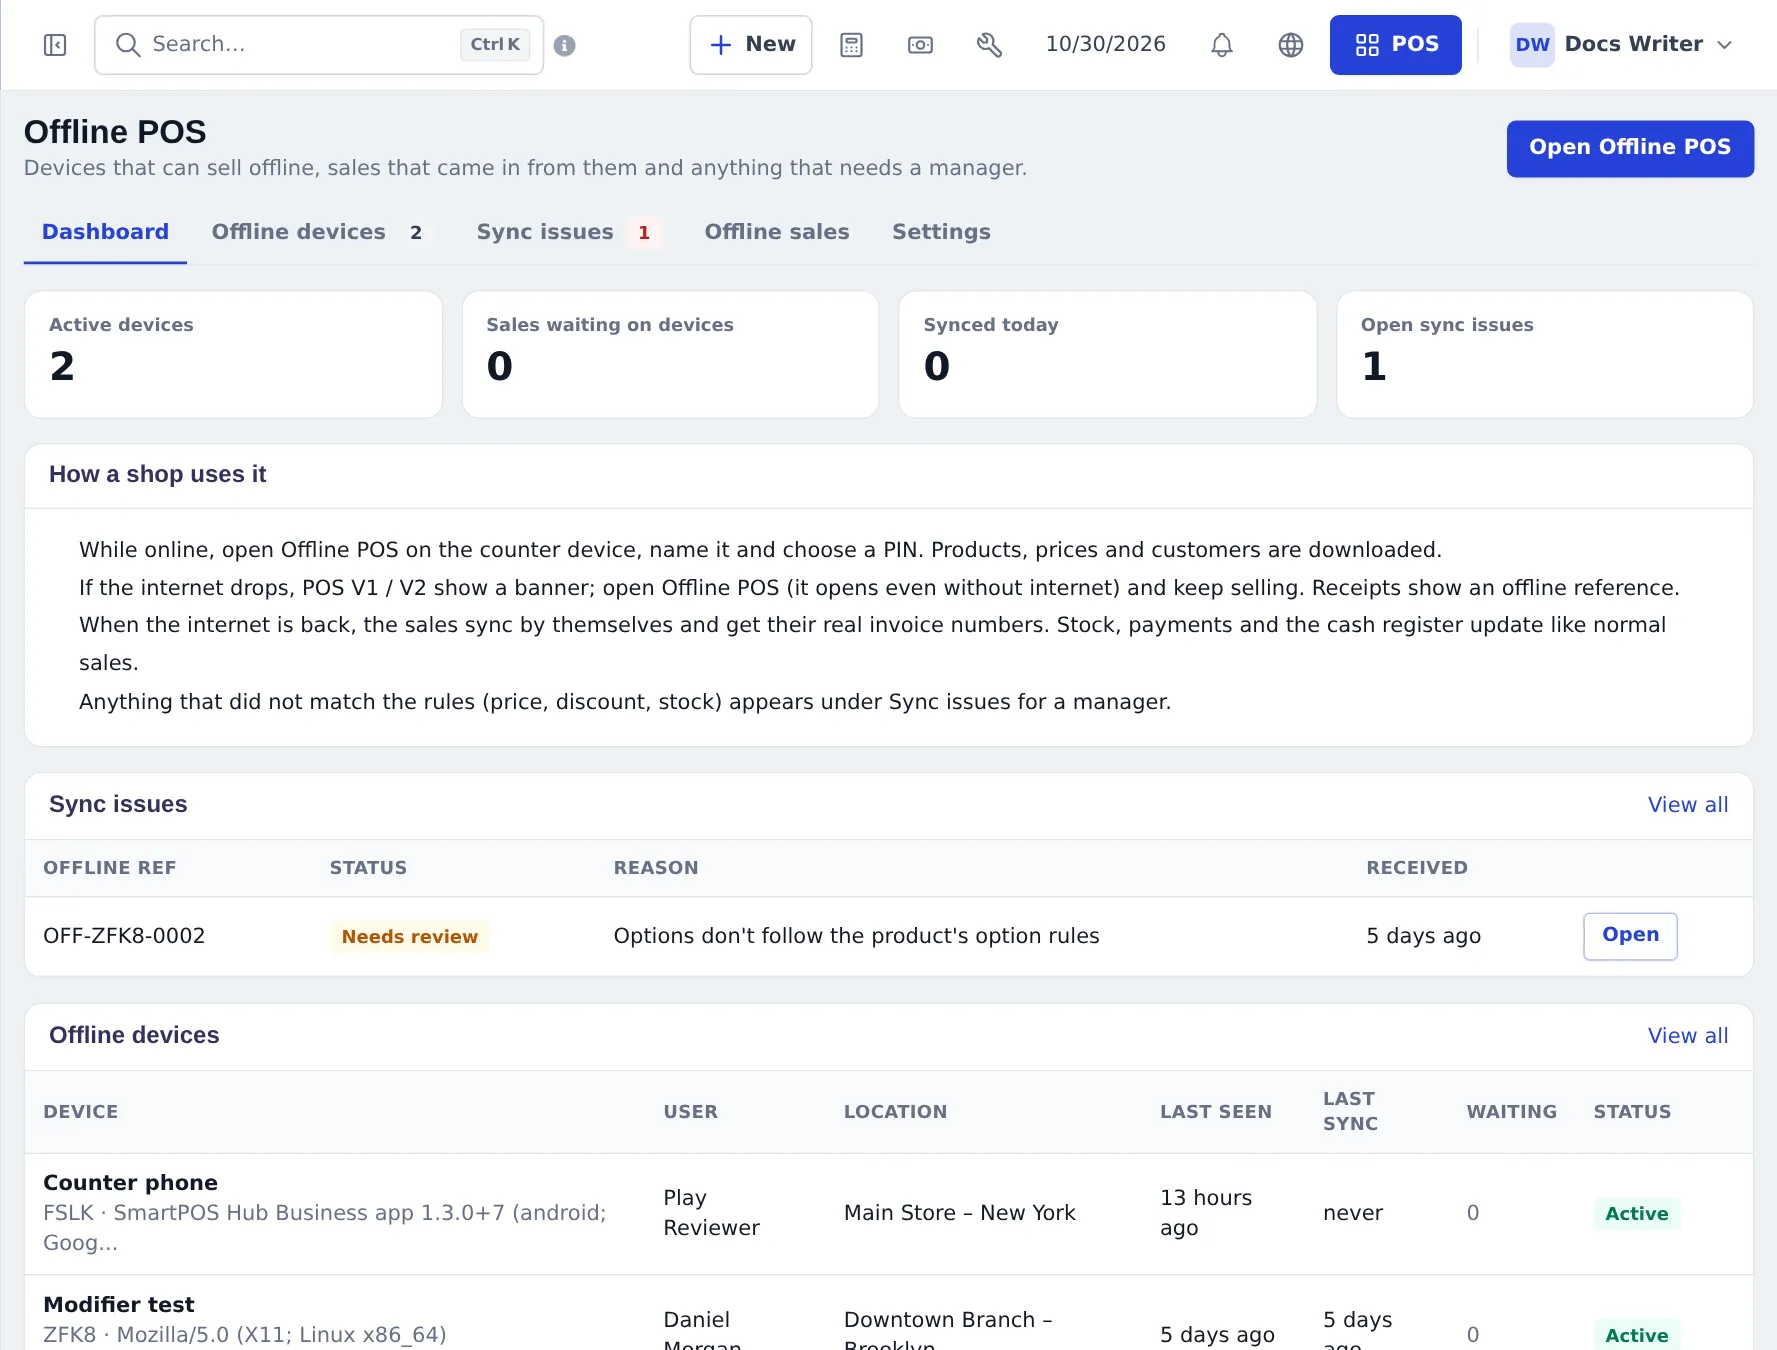Switch to the Settings tab
Screen dimensions: 1777x1350
(941, 232)
